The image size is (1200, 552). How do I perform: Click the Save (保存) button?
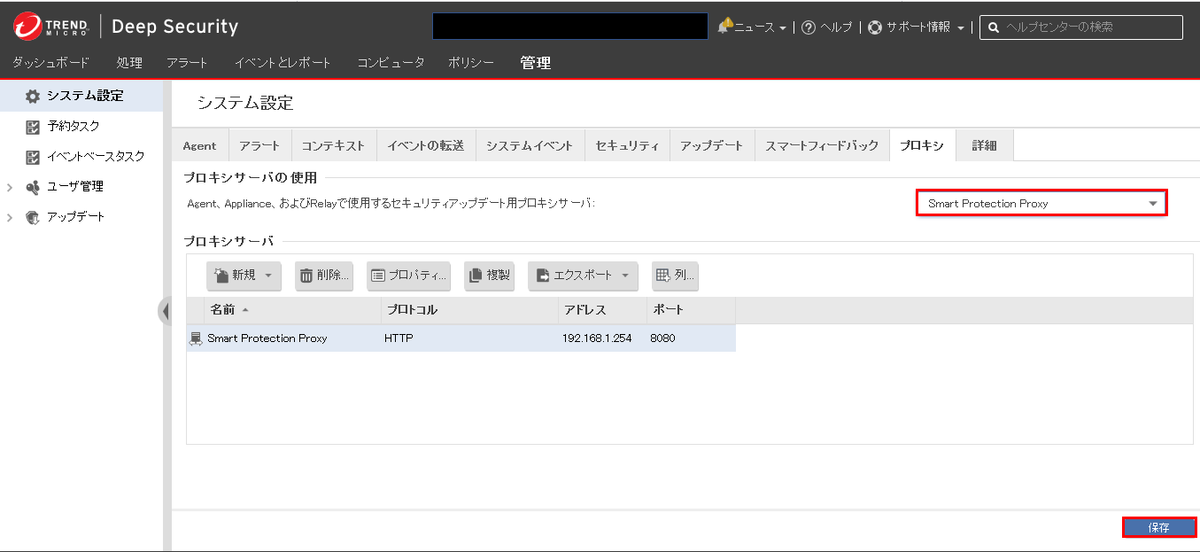click(1158, 527)
